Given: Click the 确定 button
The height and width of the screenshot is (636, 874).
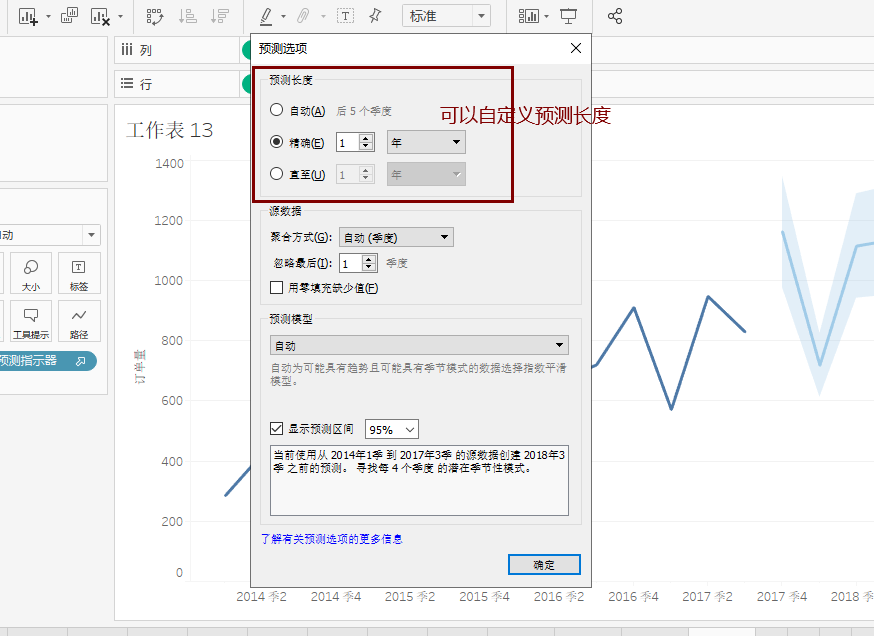Looking at the screenshot, I should 544,565.
